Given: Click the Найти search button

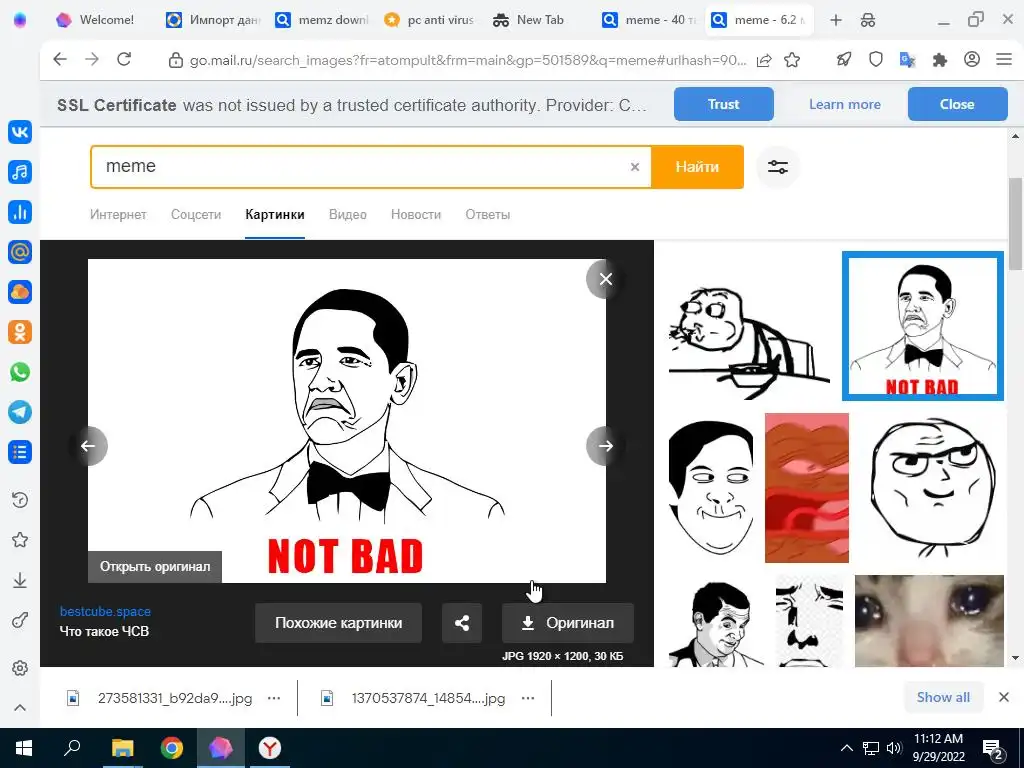Looking at the screenshot, I should click(697, 167).
